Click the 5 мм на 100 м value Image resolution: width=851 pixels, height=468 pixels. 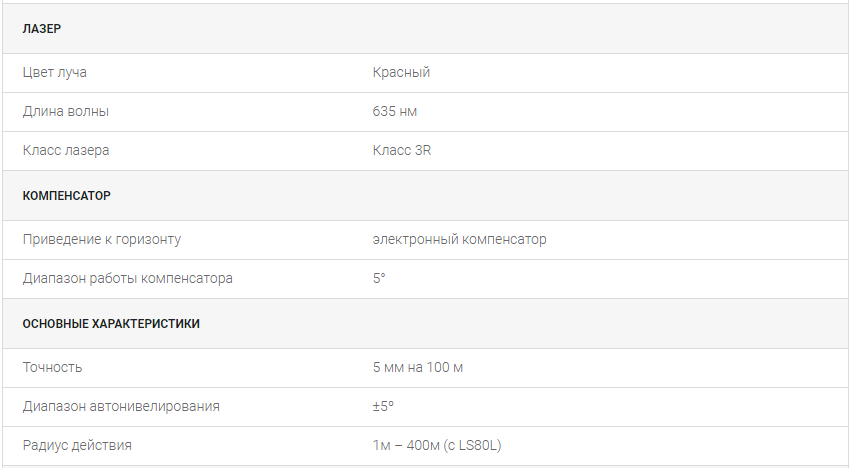click(x=417, y=368)
